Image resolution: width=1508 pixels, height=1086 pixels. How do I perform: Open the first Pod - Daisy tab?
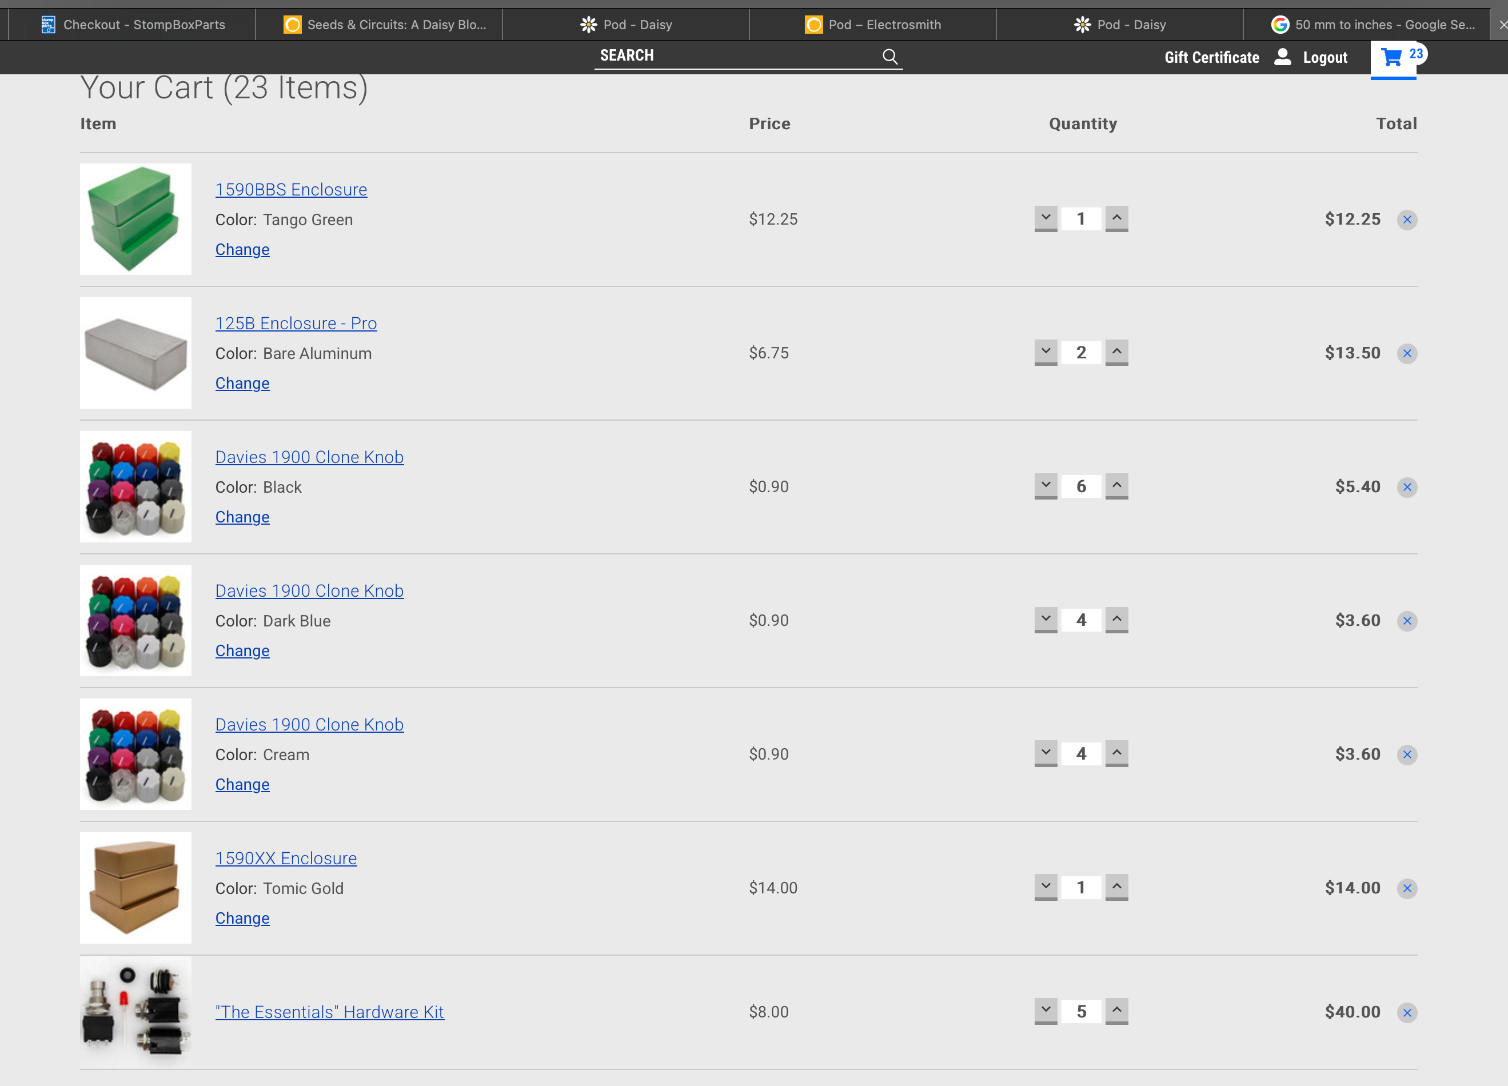[x=626, y=24]
